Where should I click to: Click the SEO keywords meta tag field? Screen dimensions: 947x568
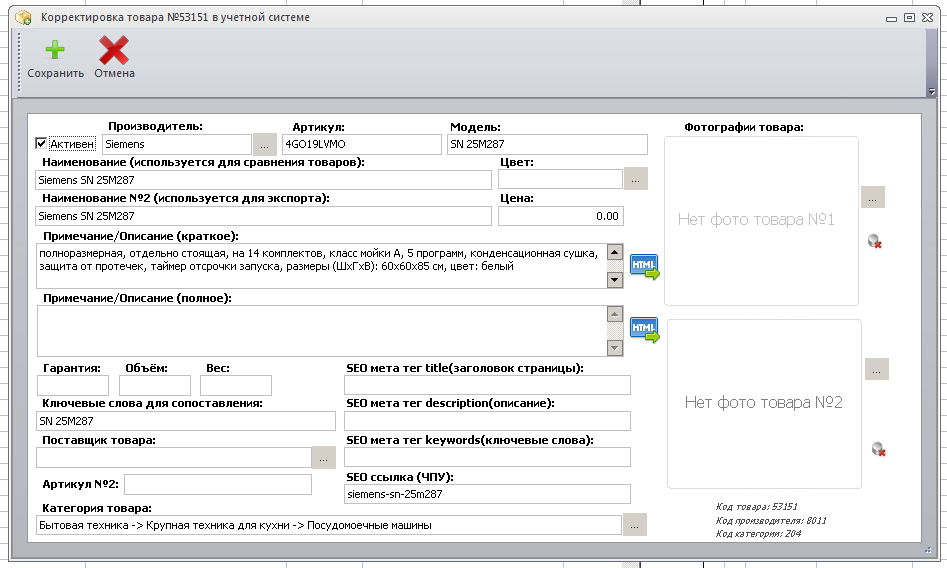tap(487, 457)
